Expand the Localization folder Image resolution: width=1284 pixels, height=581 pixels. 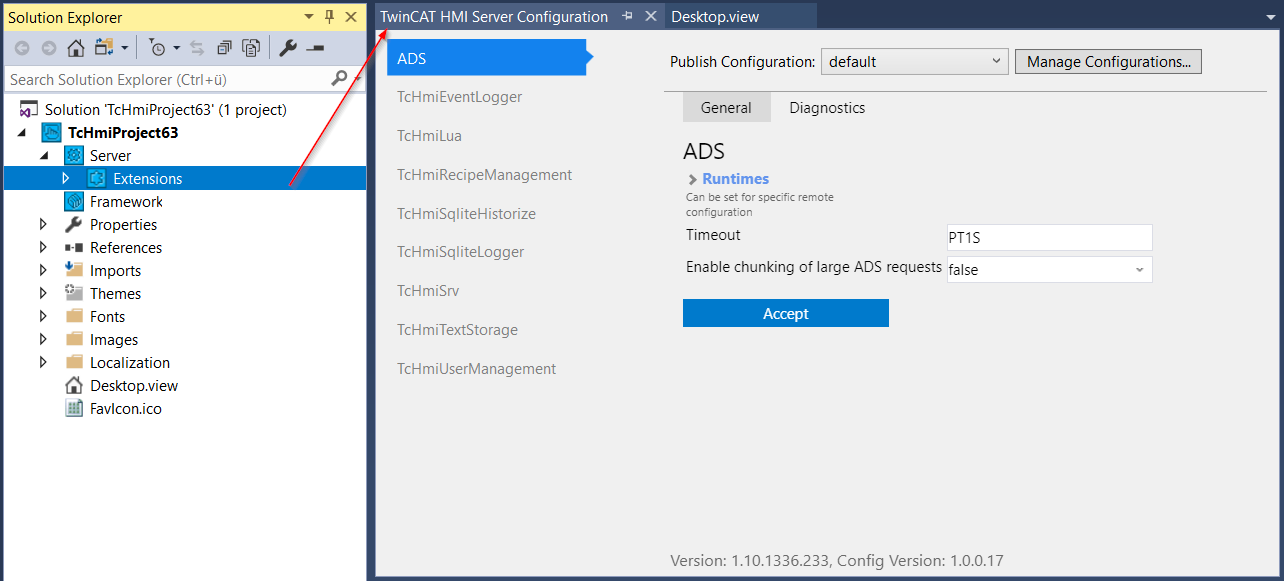[x=43, y=362]
